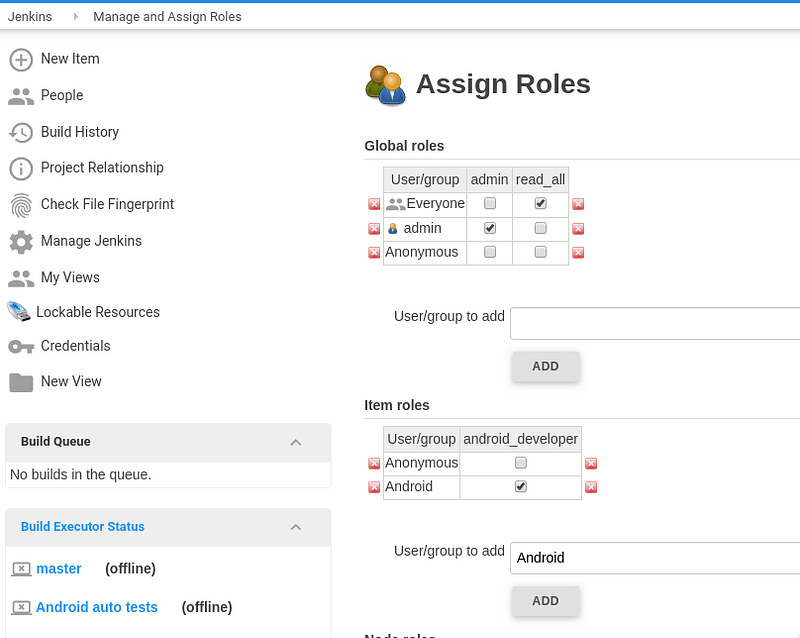Remove Everyone row using right red X

578,204
